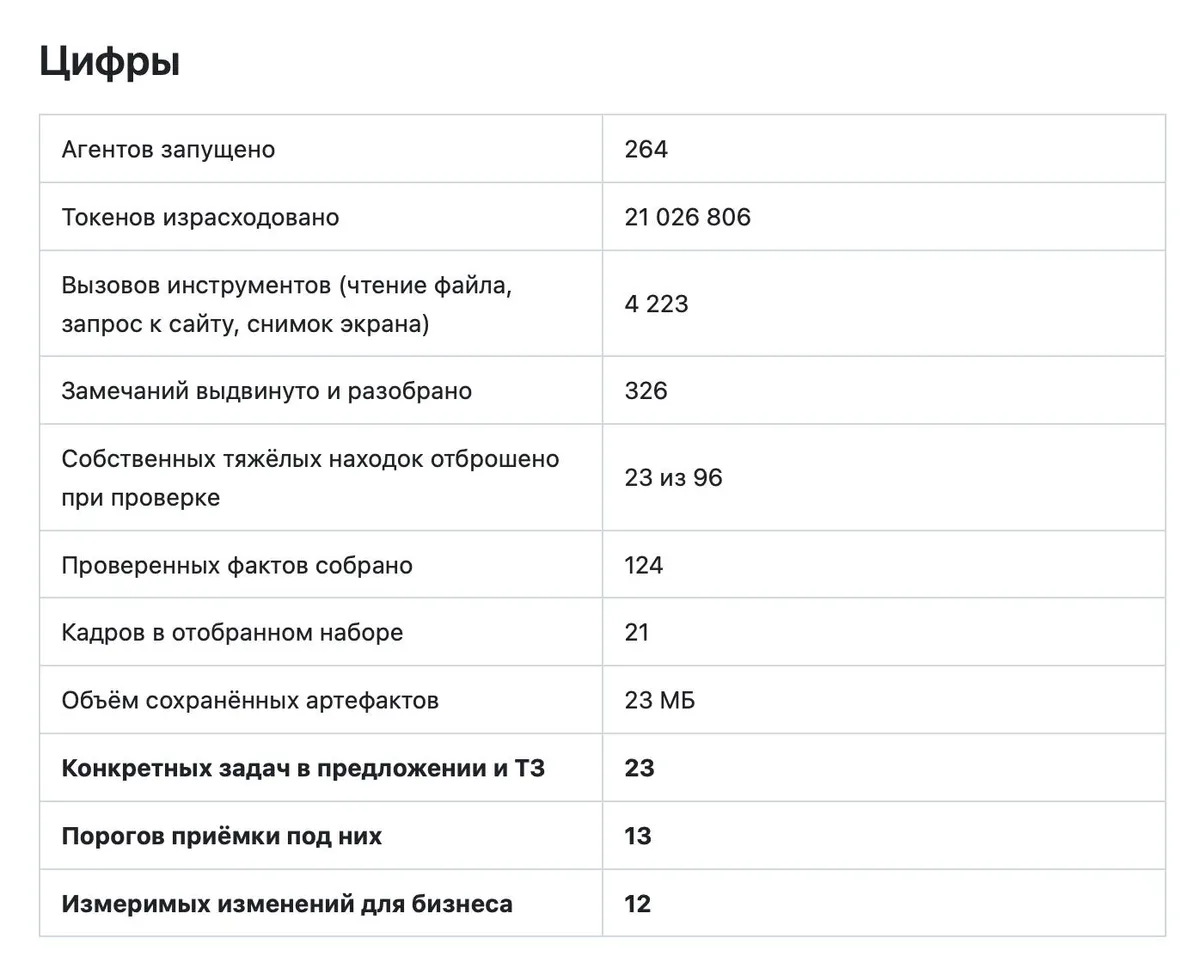This screenshot has height=970, width=1200.
Task: Click the value '264'
Action: click(646, 149)
